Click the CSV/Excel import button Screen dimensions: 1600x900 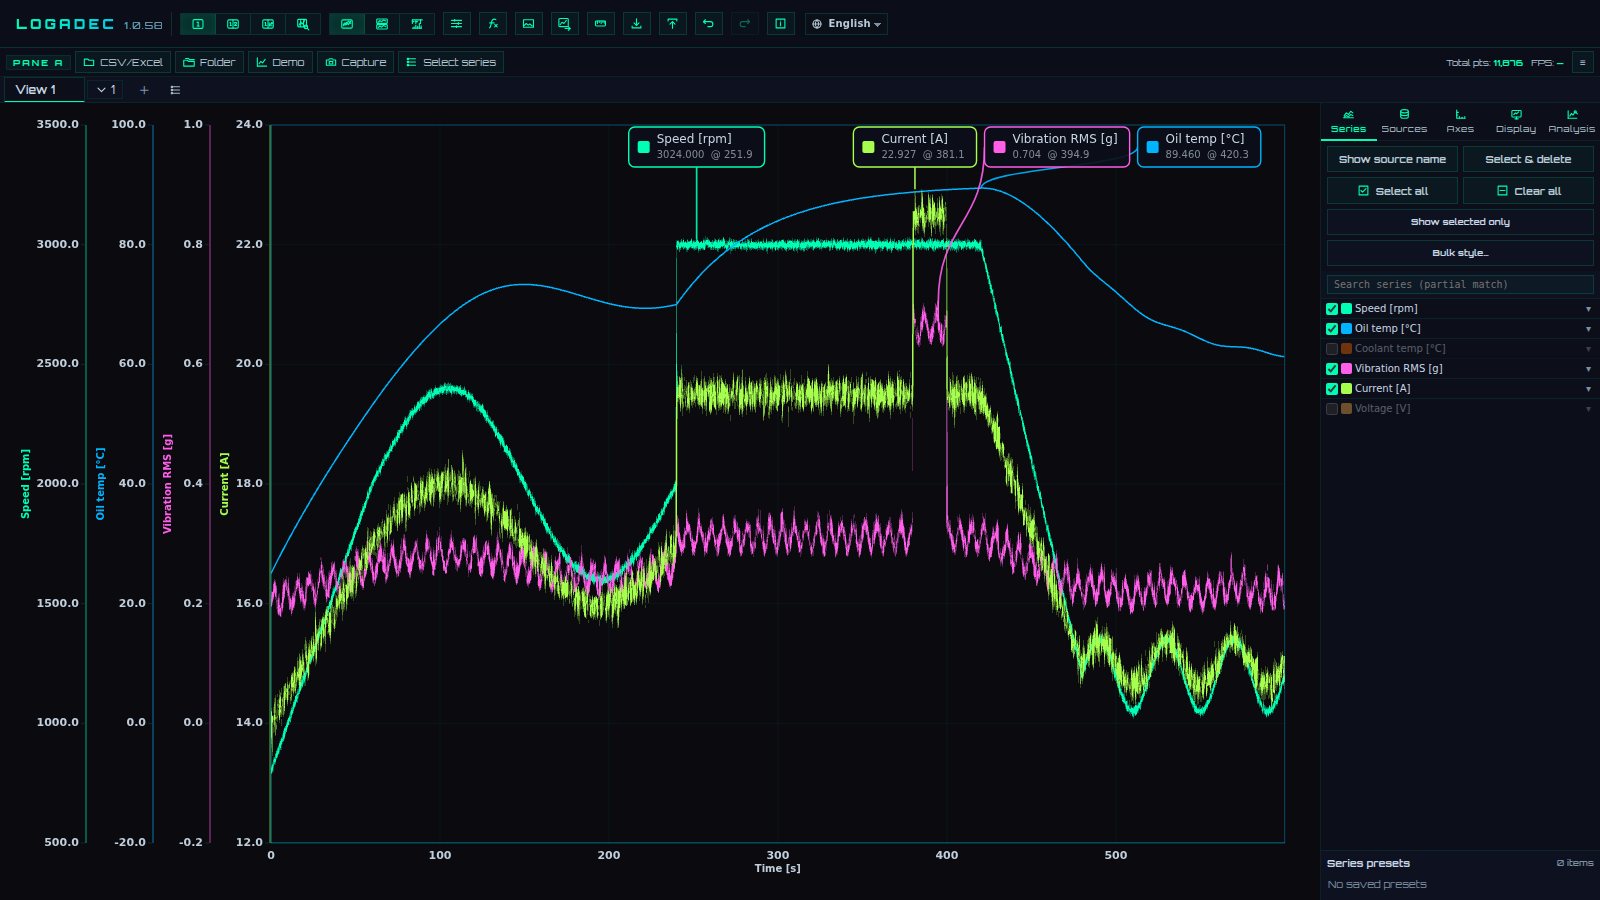click(x=123, y=62)
